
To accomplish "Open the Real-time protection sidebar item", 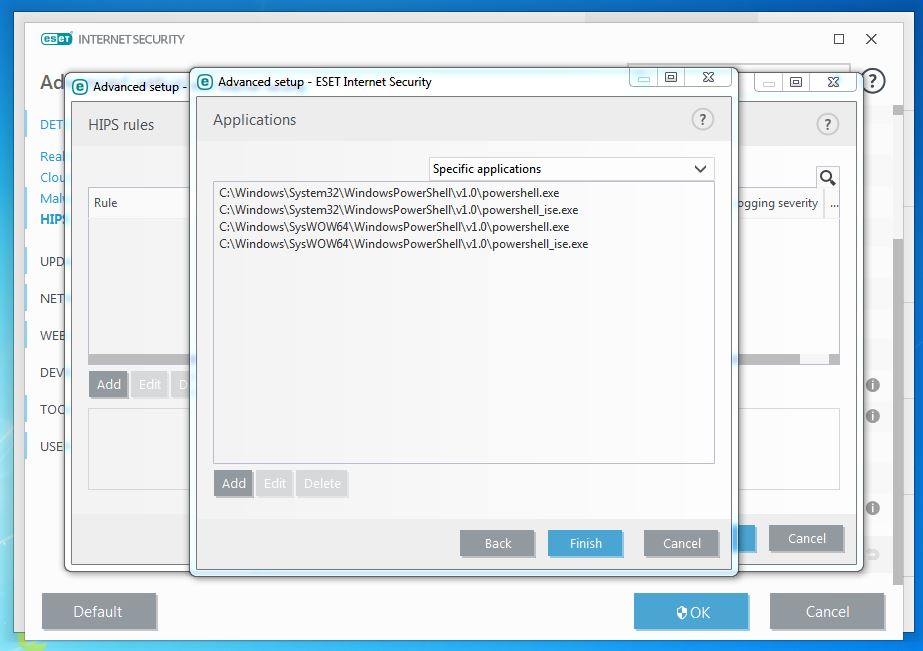I will pyautogui.click(x=52, y=157).
